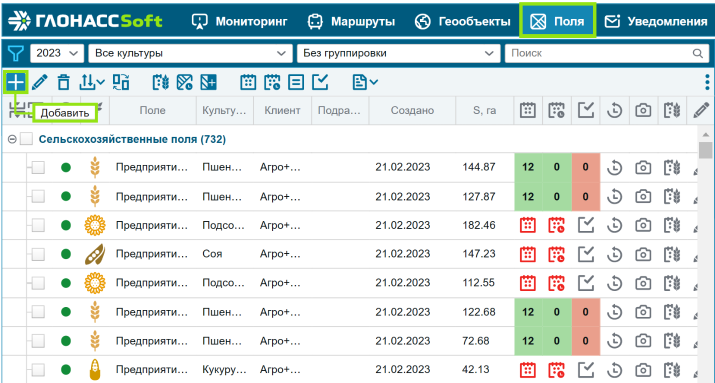
Task: Click the trash delete icon in toolbar
Action: (x=64, y=82)
